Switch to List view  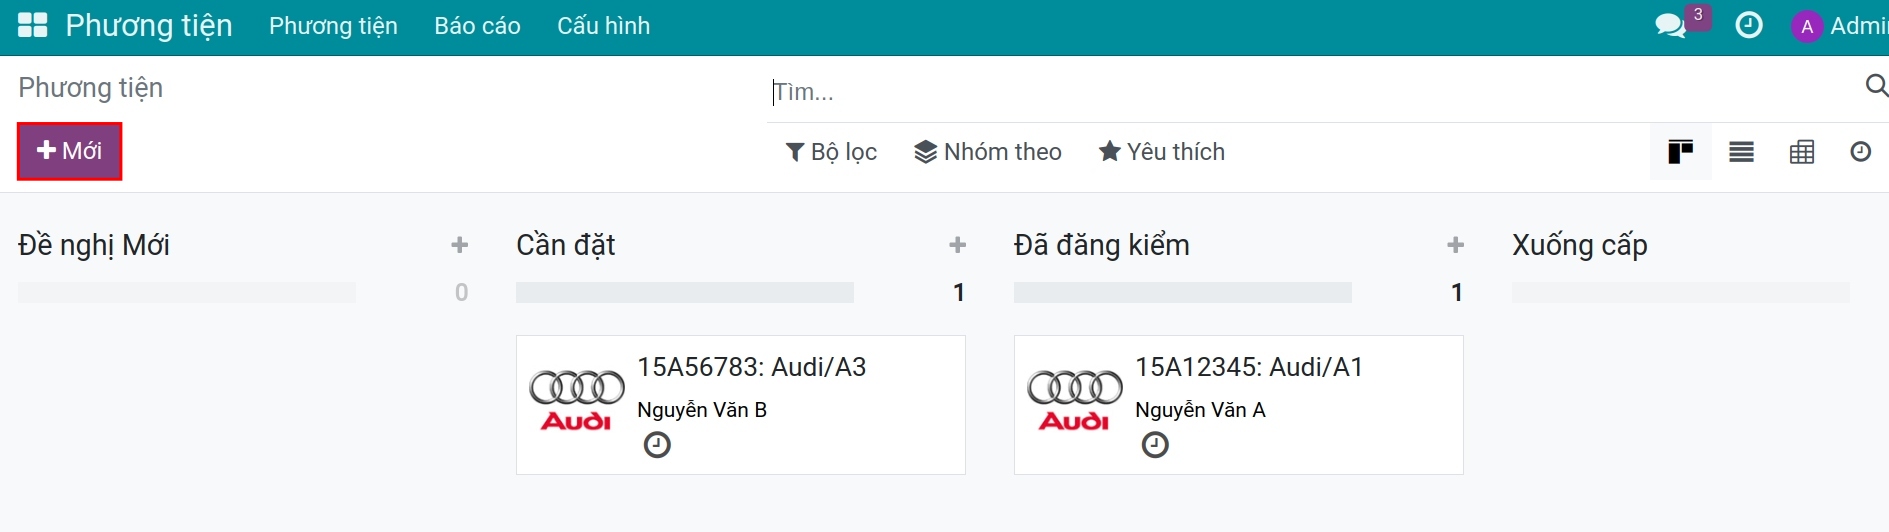(x=1741, y=152)
